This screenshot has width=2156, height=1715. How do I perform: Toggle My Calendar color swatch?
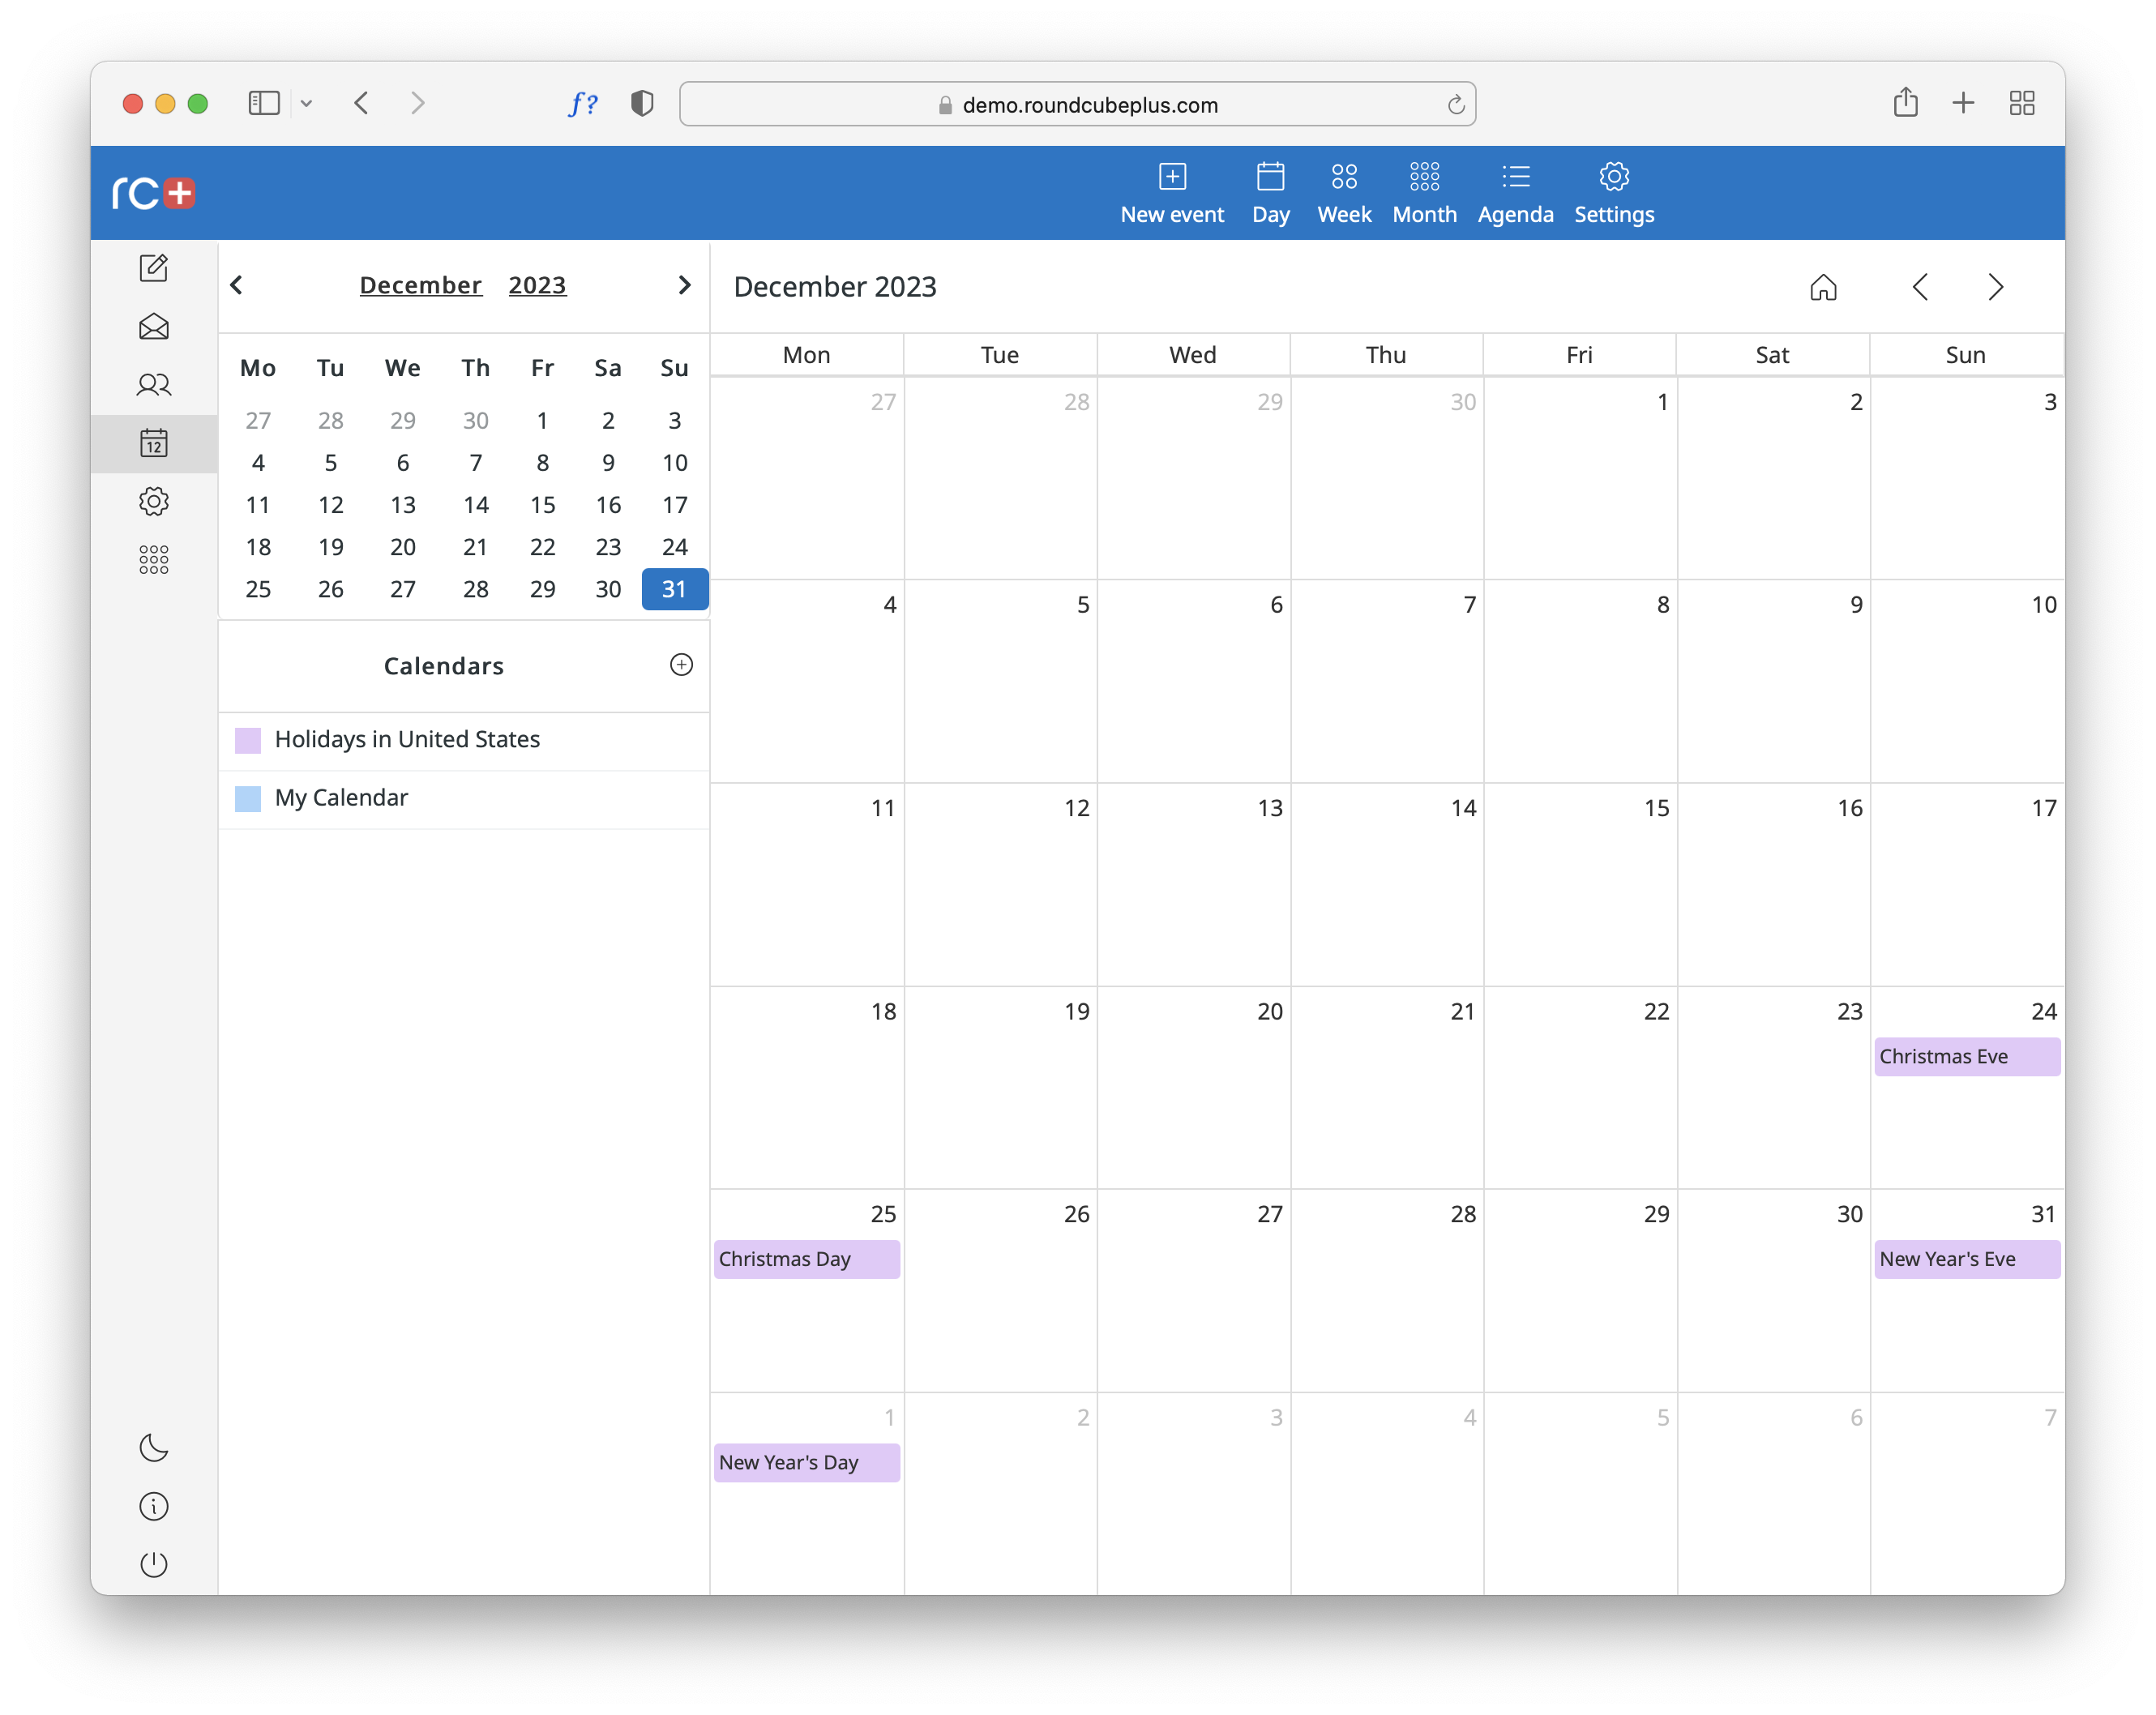(x=247, y=798)
